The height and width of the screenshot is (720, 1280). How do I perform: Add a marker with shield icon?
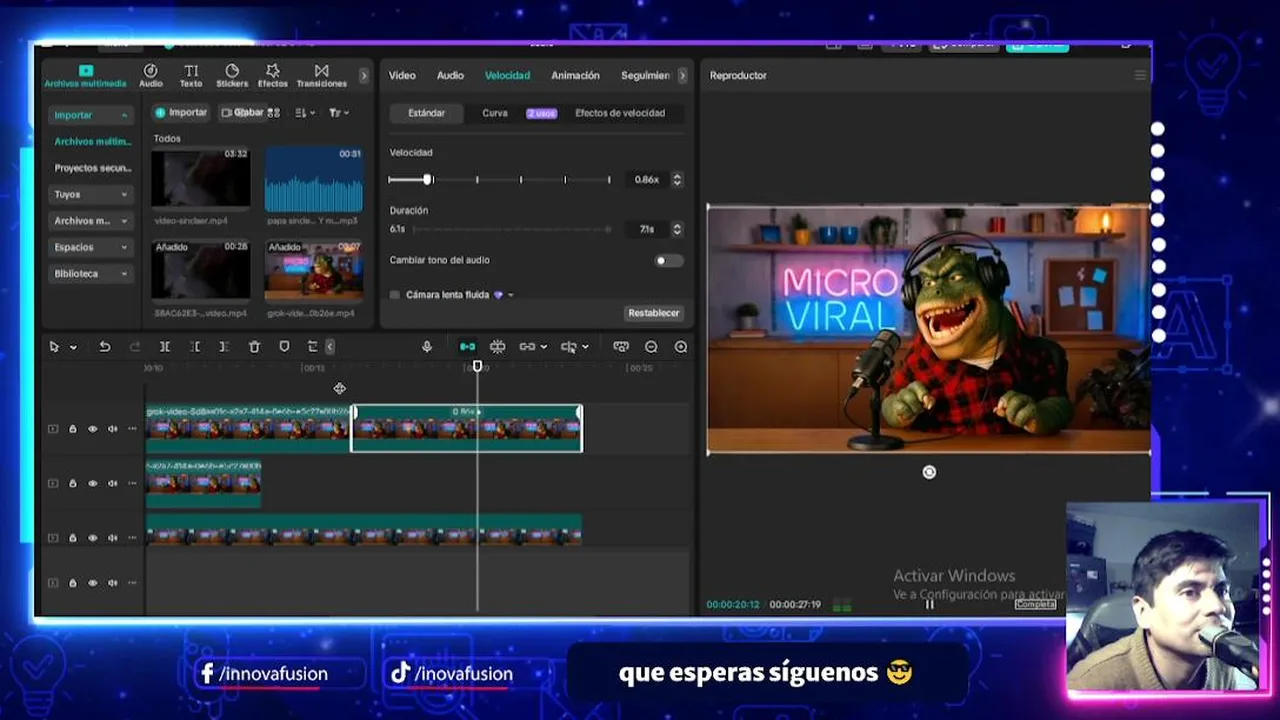tap(284, 347)
